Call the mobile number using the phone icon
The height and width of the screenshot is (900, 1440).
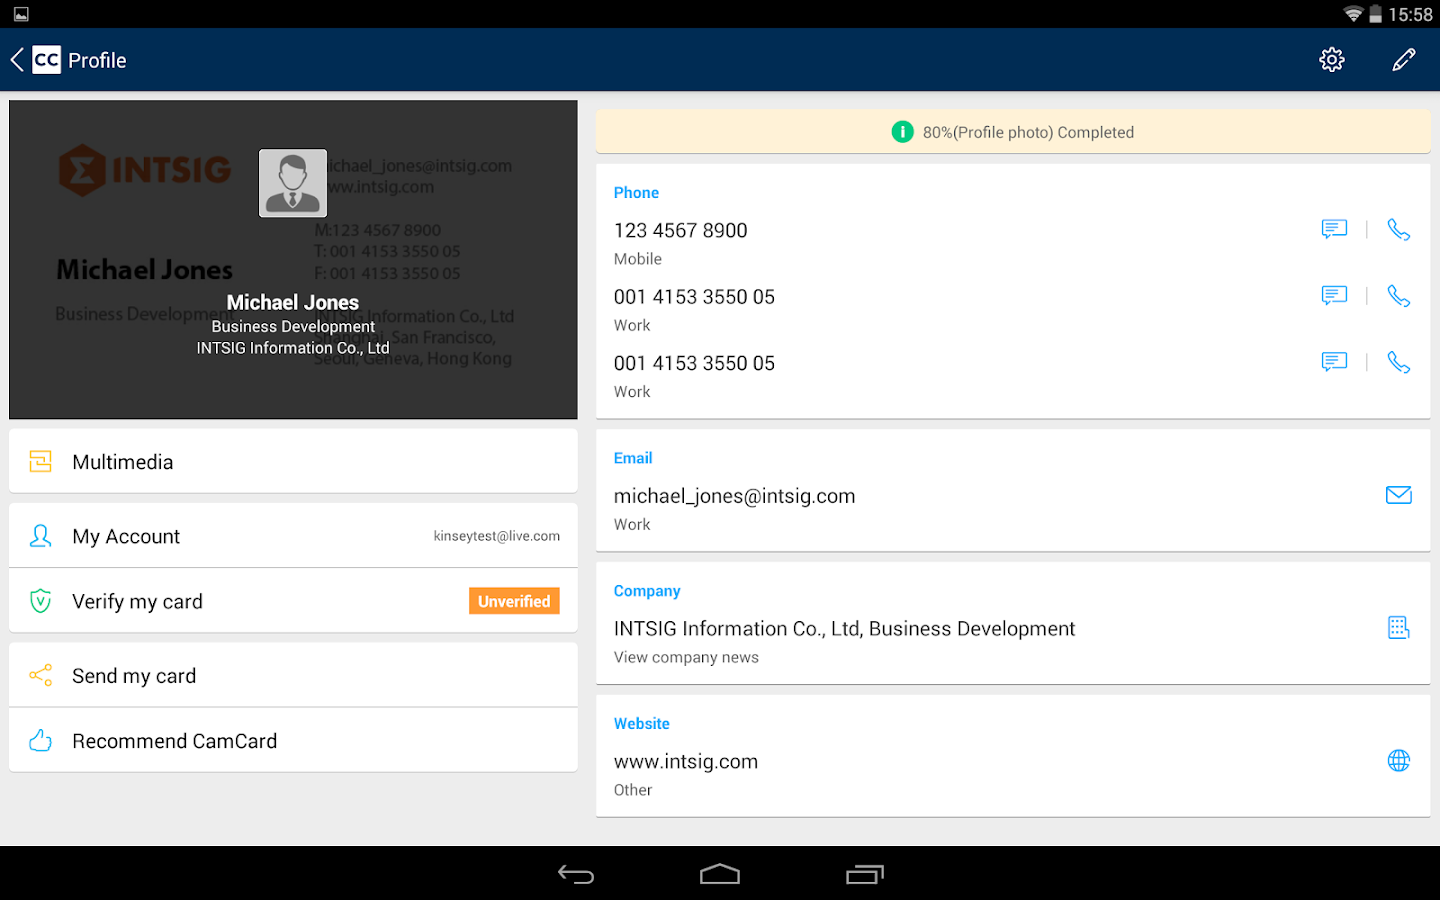coord(1398,229)
